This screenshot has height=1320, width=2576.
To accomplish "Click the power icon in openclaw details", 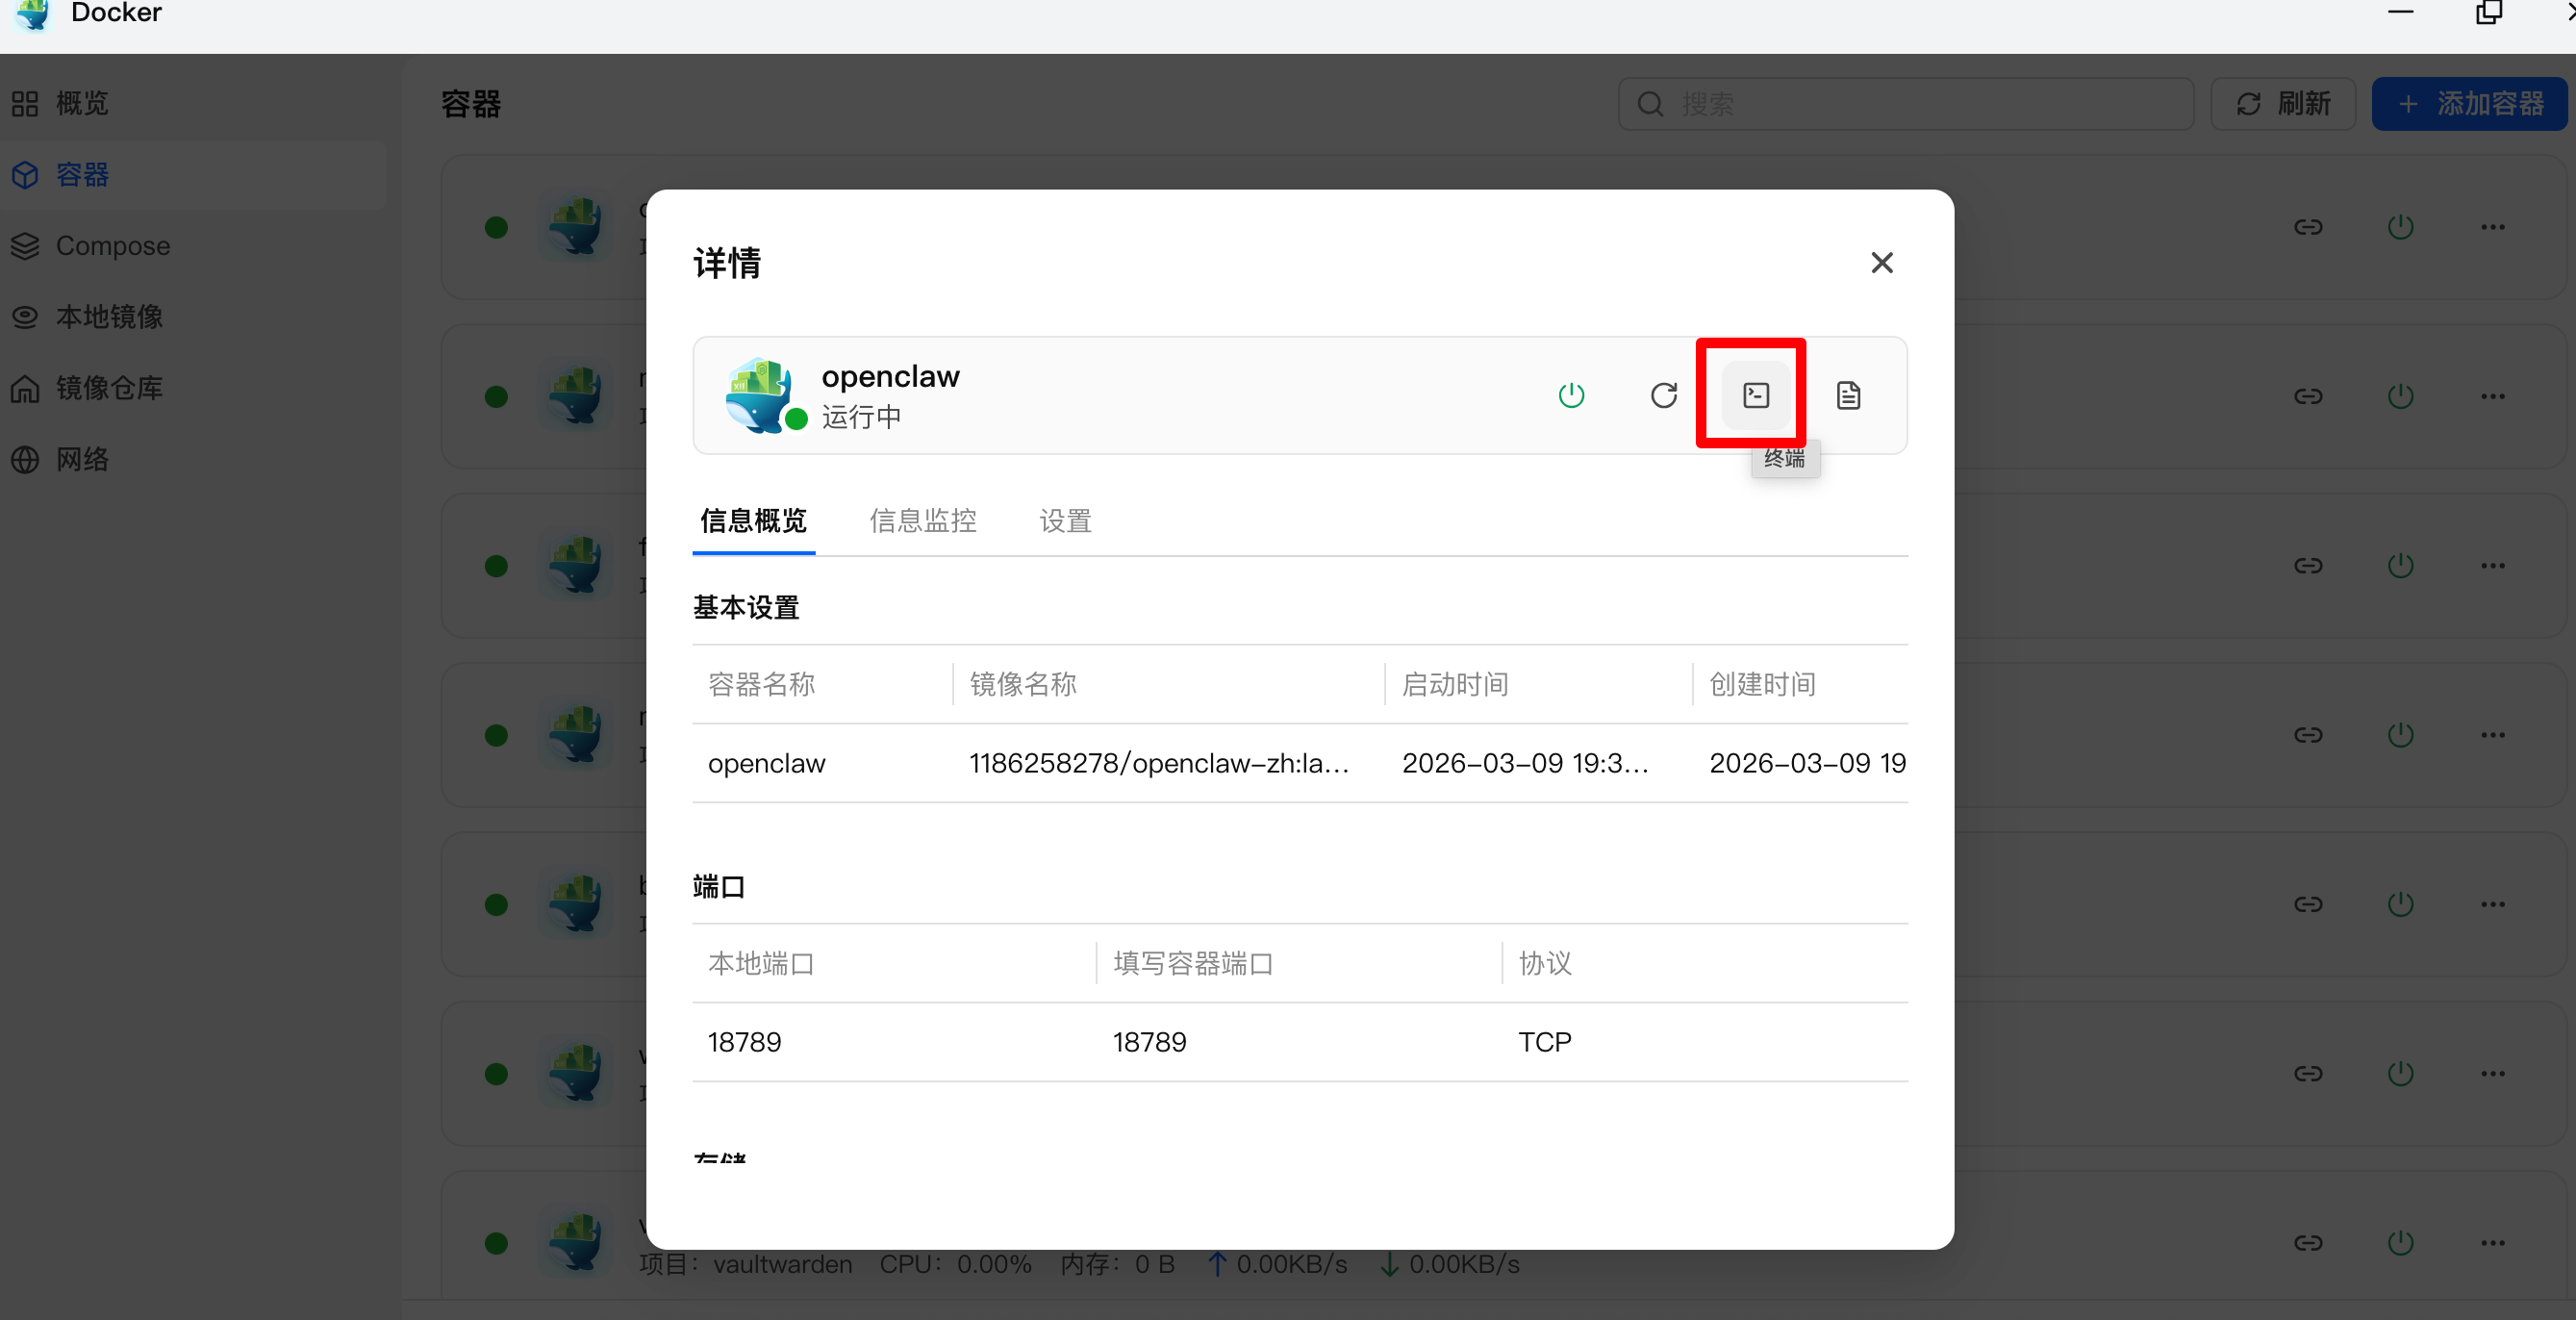I will (1571, 395).
